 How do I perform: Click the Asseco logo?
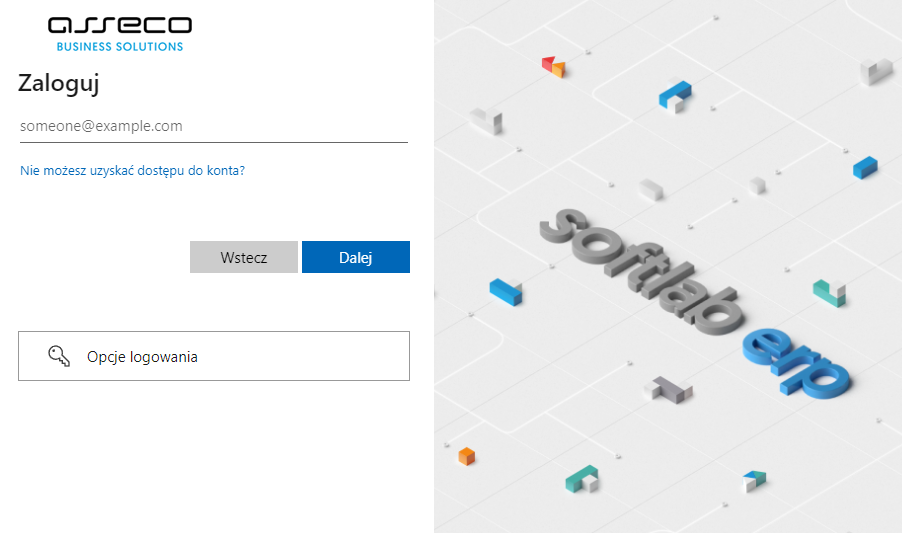(x=120, y=26)
